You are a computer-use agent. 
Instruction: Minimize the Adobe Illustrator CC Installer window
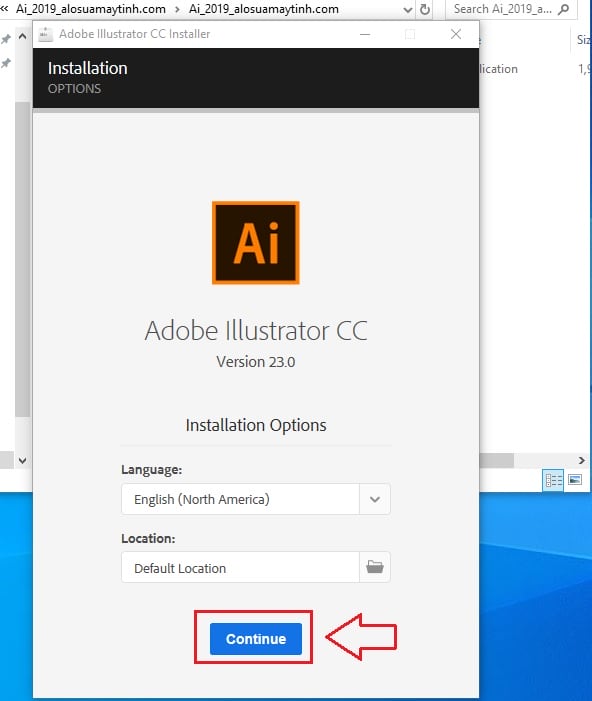(365, 34)
